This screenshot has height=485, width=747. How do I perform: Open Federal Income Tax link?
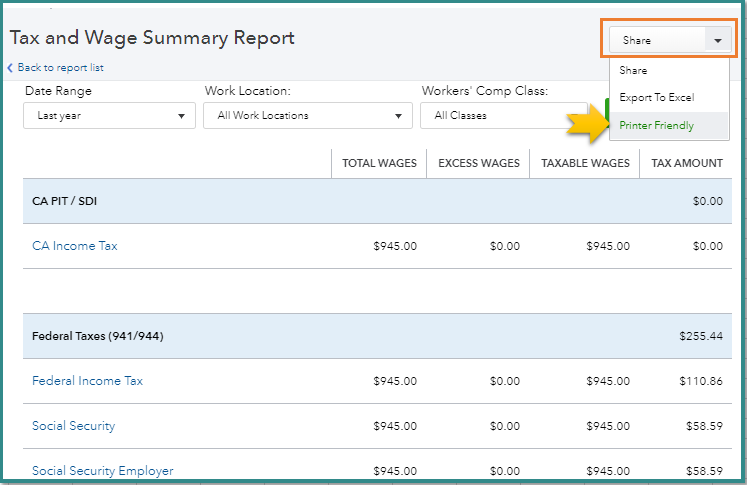pyautogui.click(x=87, y=381)
